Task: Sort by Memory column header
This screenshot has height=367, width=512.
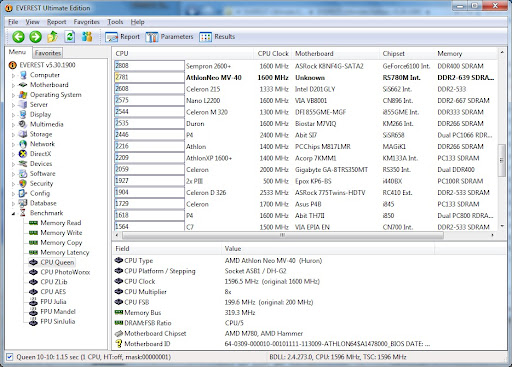Action: [x=466, y=53]
